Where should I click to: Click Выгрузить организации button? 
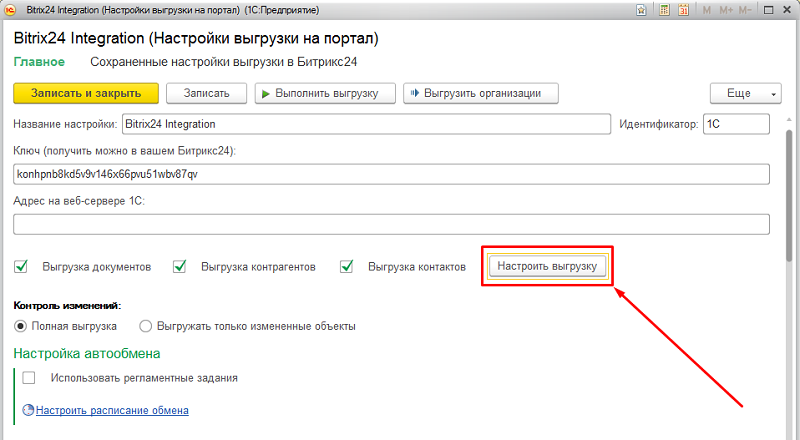pyautogui.click(x=481, y=93)
